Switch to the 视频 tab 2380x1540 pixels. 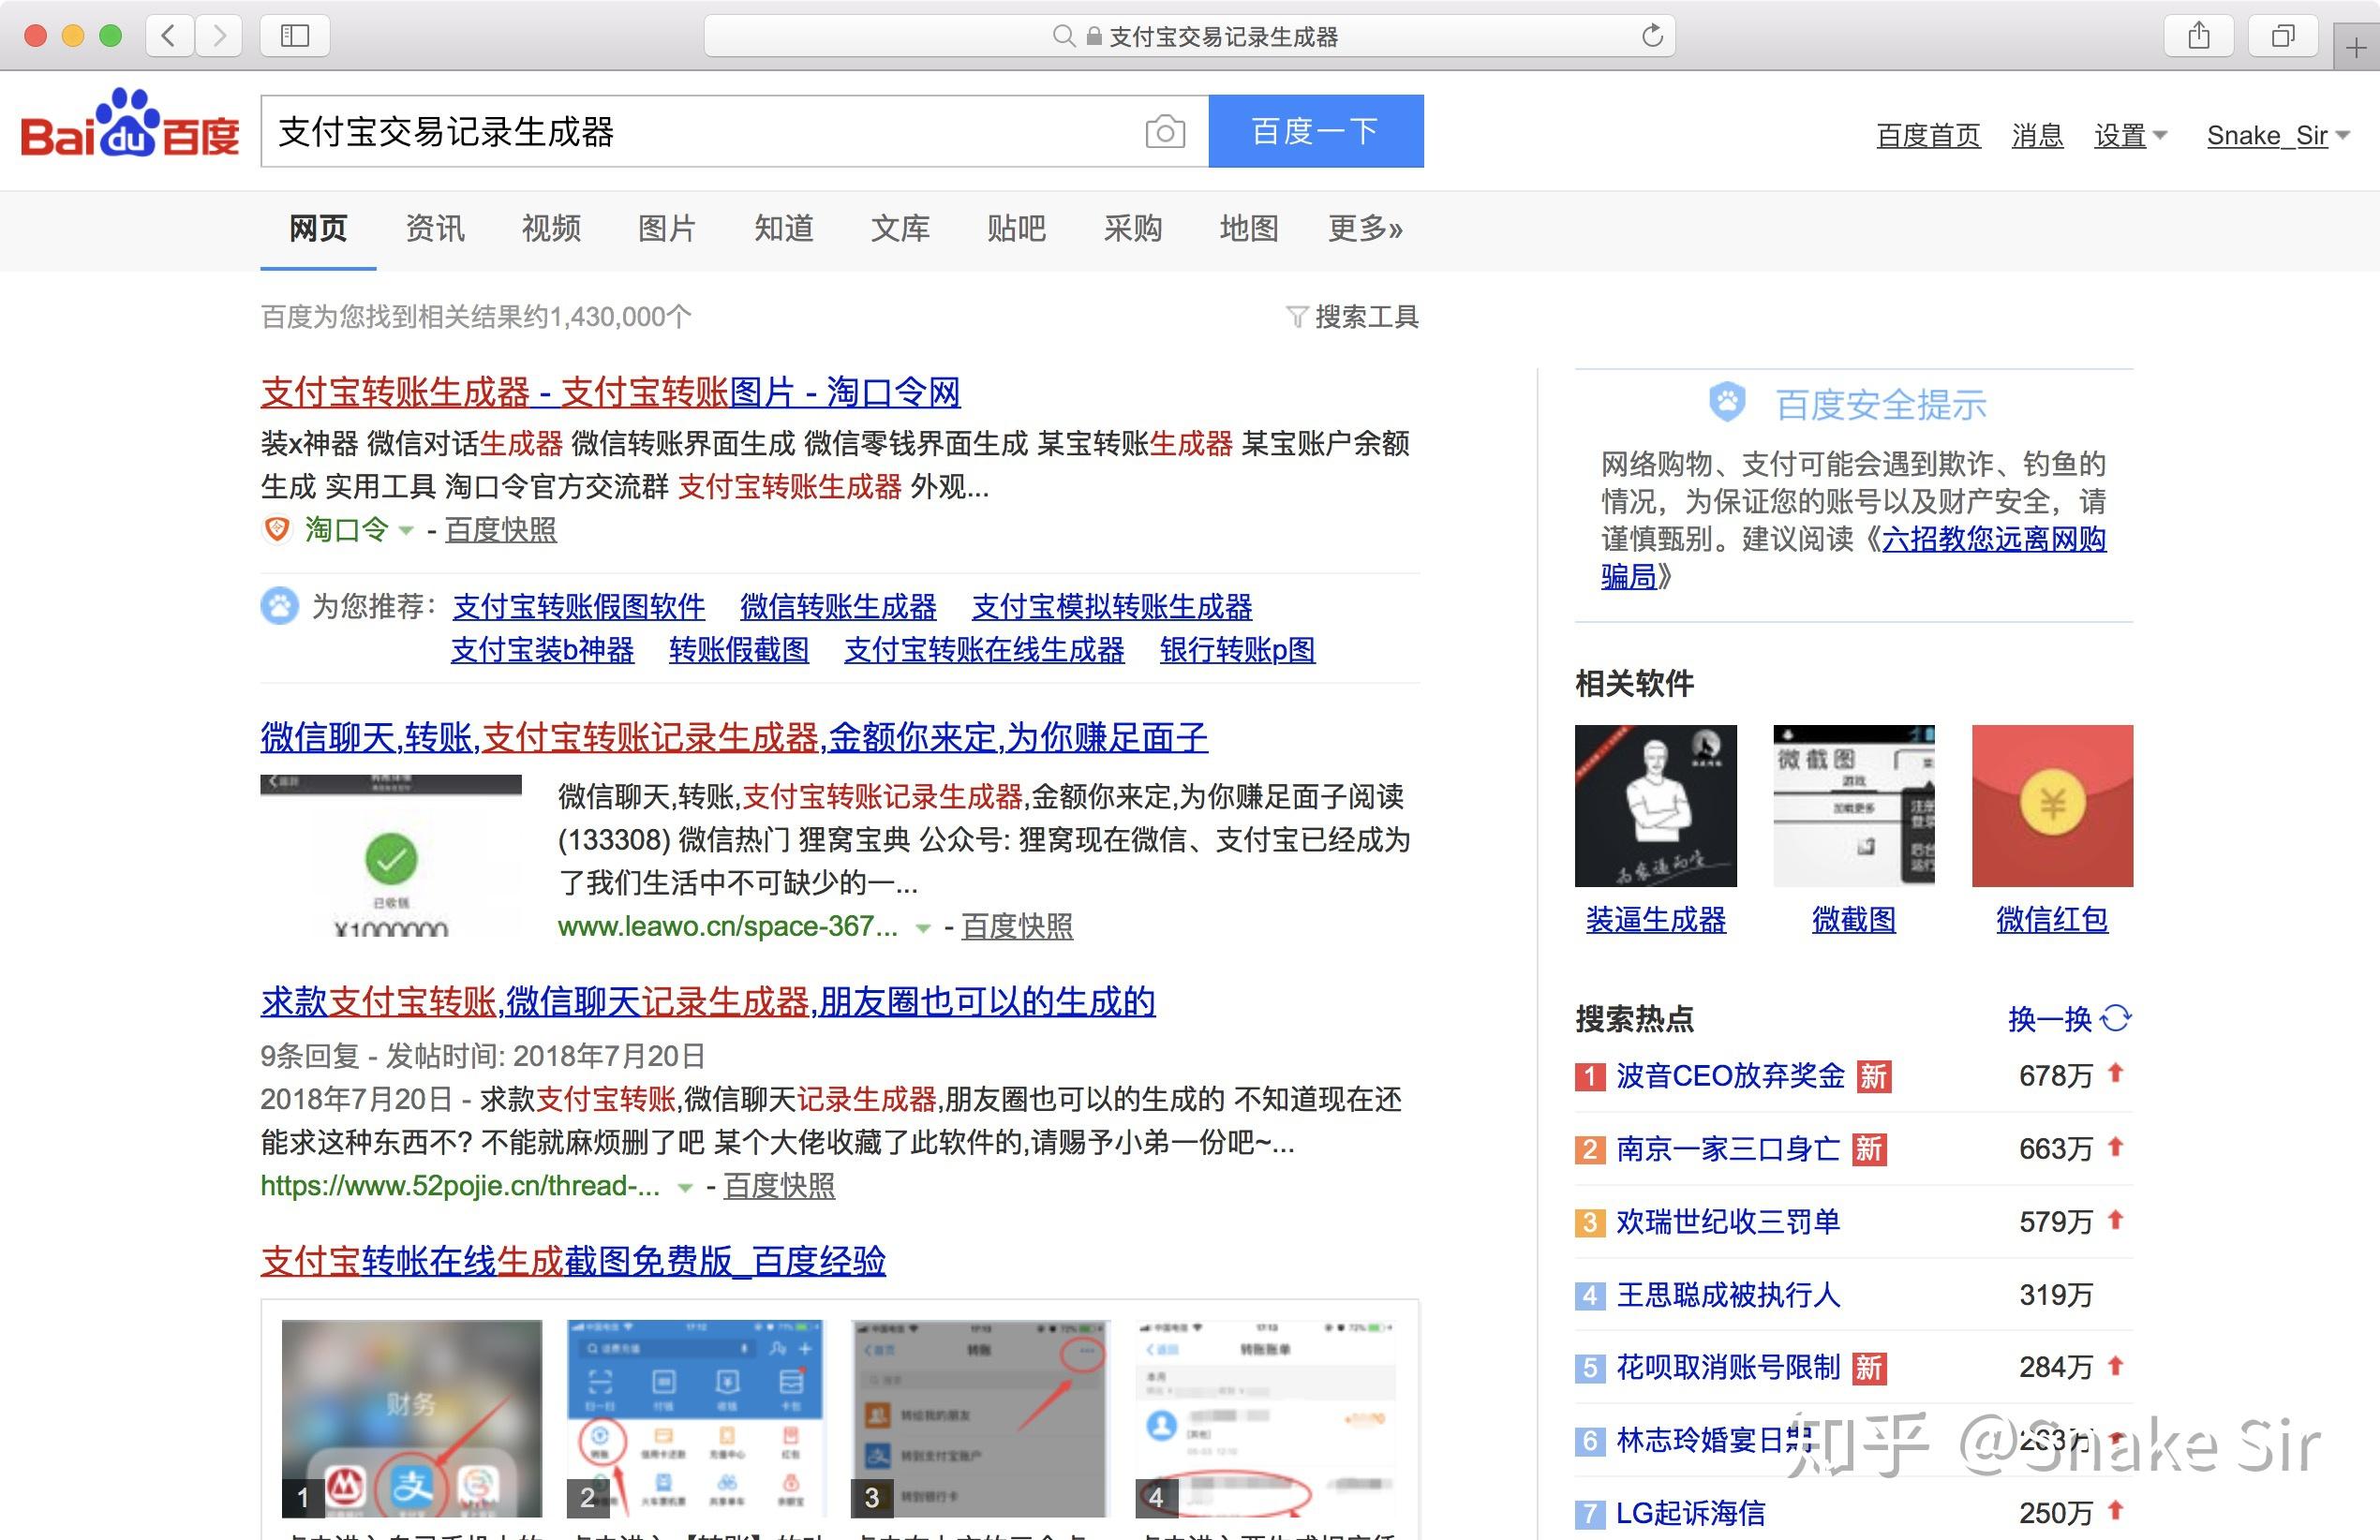(551, 228)
